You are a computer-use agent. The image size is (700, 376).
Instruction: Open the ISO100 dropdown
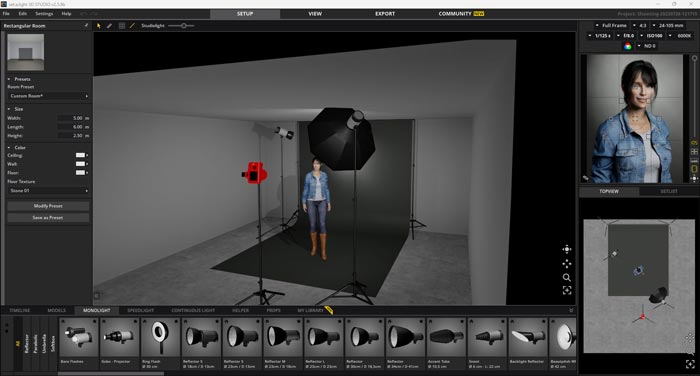point(652,36)
